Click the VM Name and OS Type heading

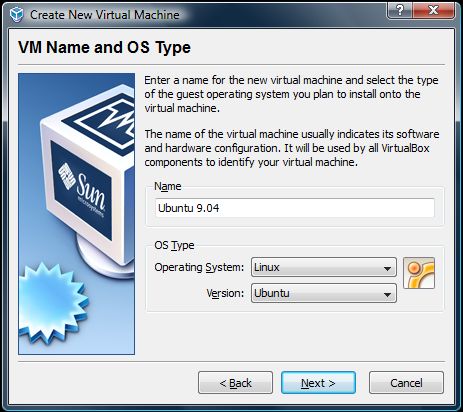[x=104, y=47]
